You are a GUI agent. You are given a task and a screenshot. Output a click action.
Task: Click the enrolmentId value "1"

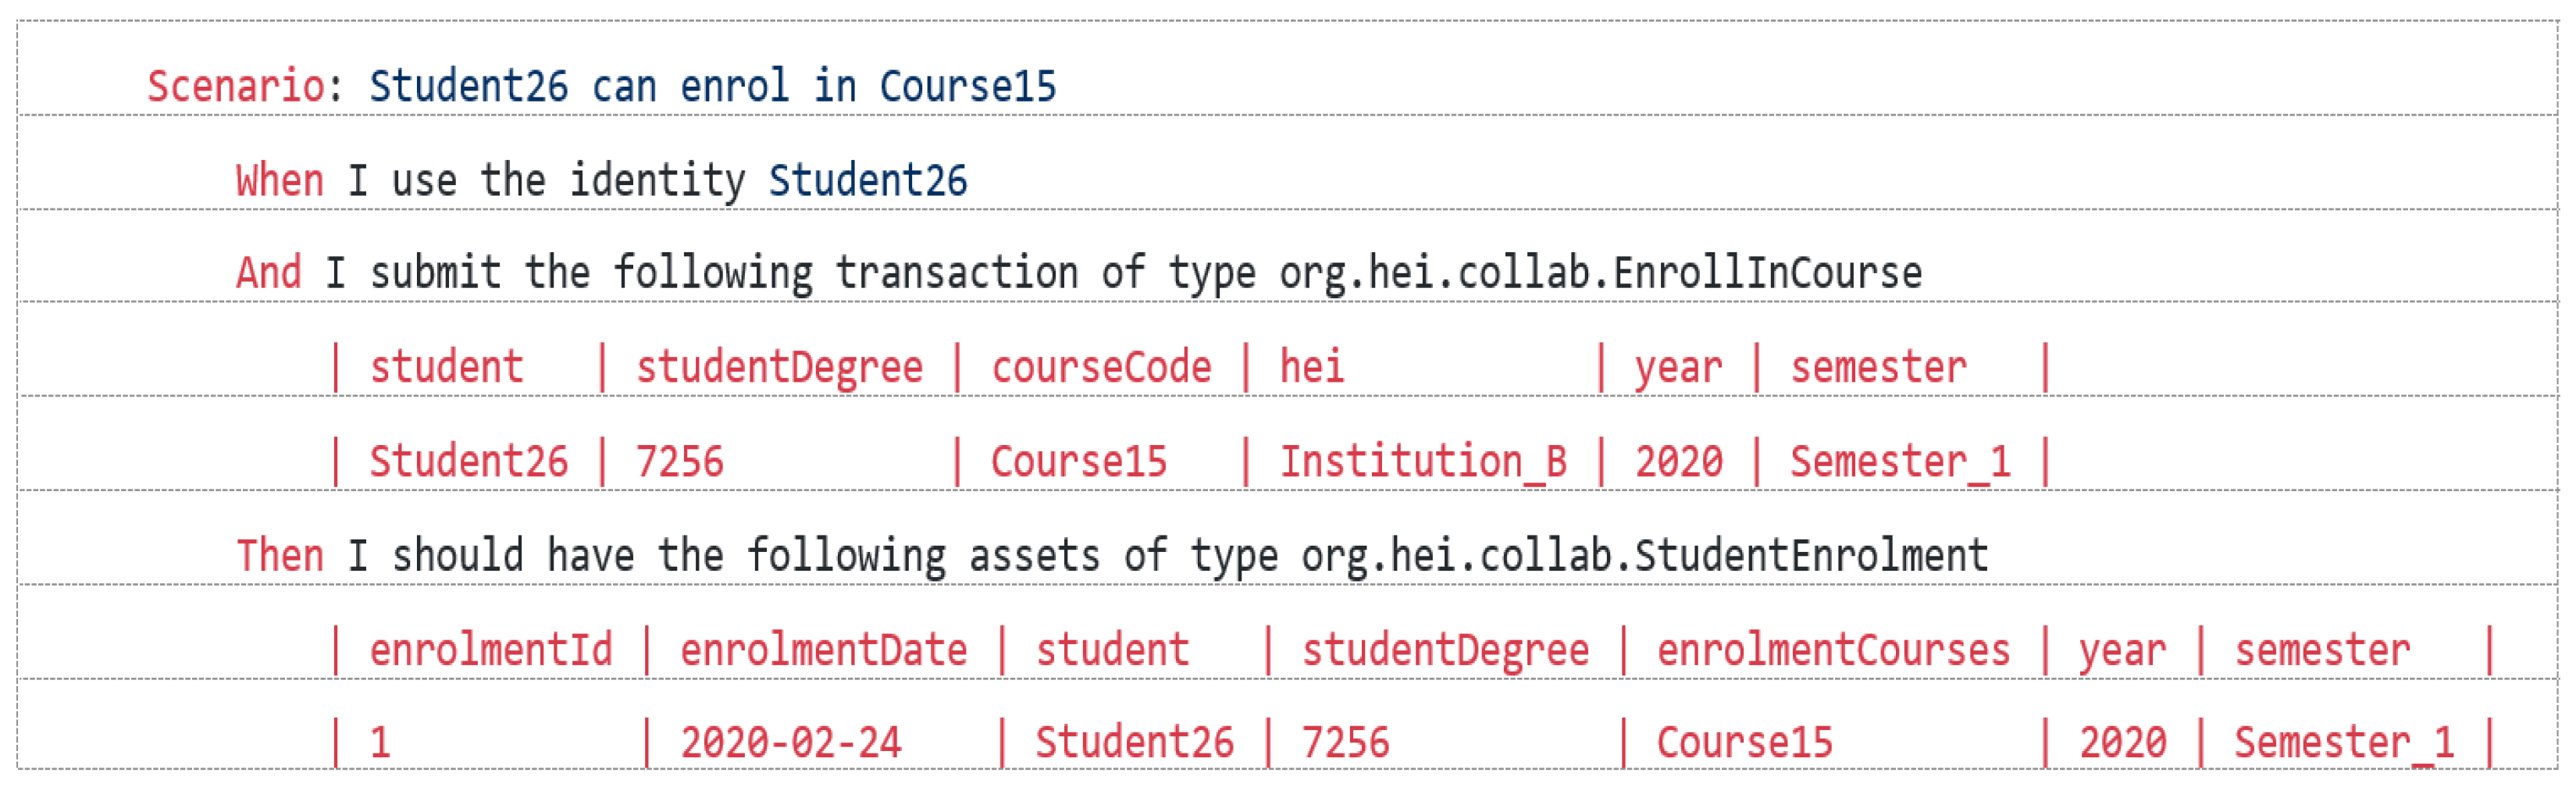pyautogui.click(x=380, y=743)
